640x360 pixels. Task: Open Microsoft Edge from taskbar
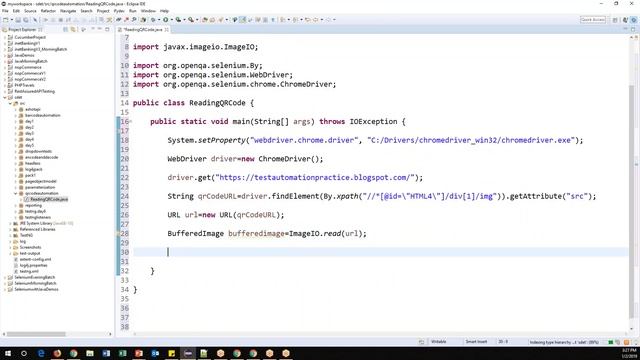pyautogui.click(x=41, y=353)
